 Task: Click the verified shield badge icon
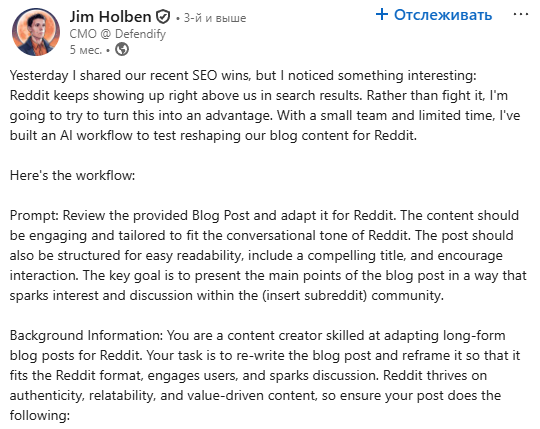click(x=163, y=17)
